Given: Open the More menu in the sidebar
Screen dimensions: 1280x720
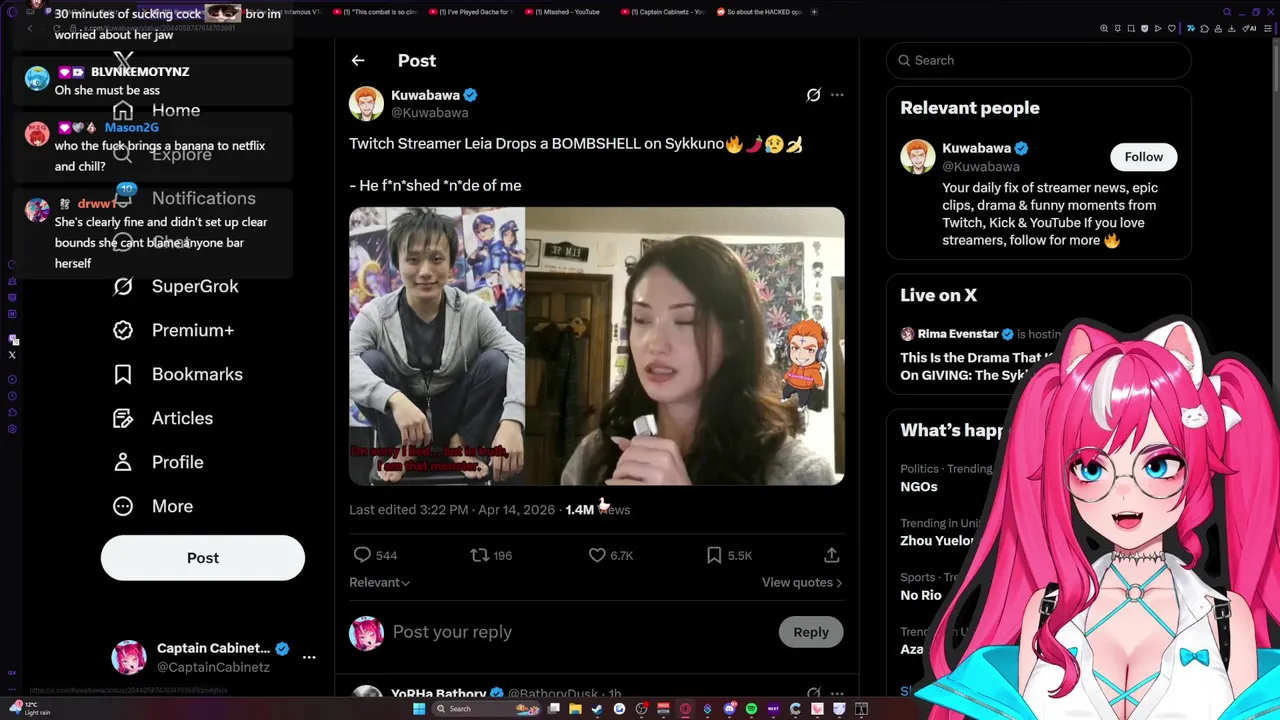Looking at the screenshot, I should [x=172, y=506].
